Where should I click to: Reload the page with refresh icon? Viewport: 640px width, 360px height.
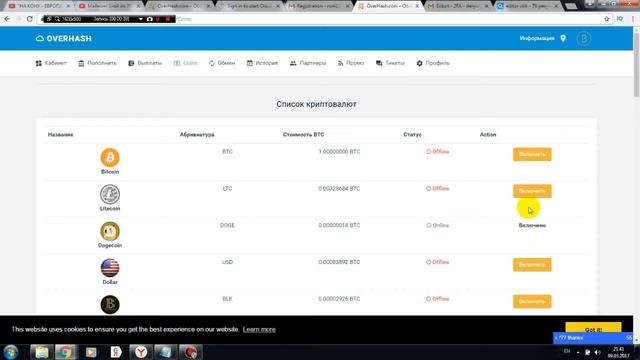pos(29,19)
